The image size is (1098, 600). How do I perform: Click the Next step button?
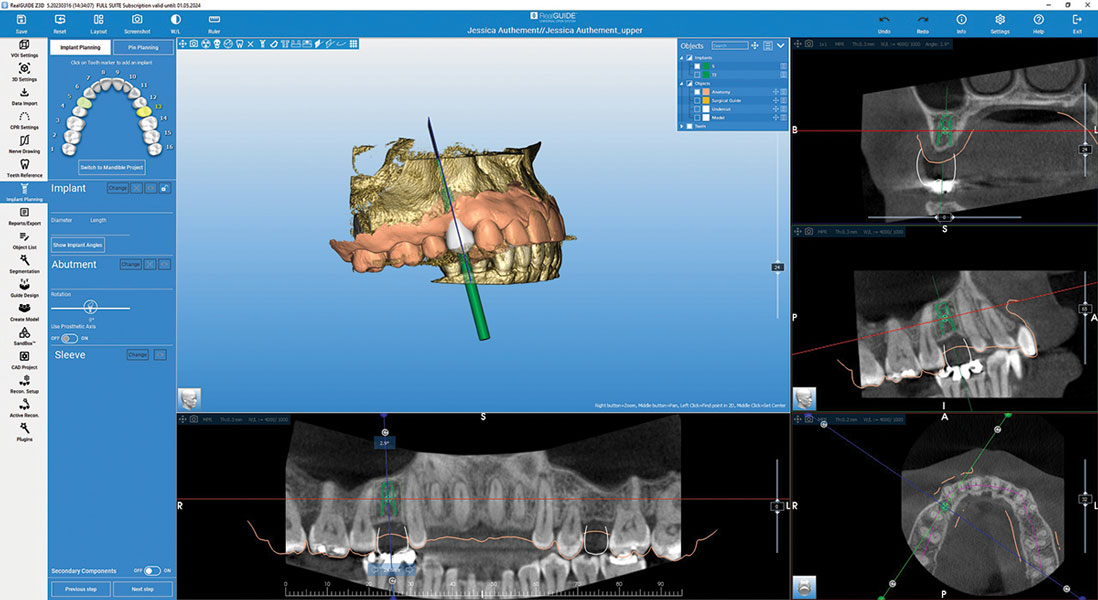(x=142, y=589)
